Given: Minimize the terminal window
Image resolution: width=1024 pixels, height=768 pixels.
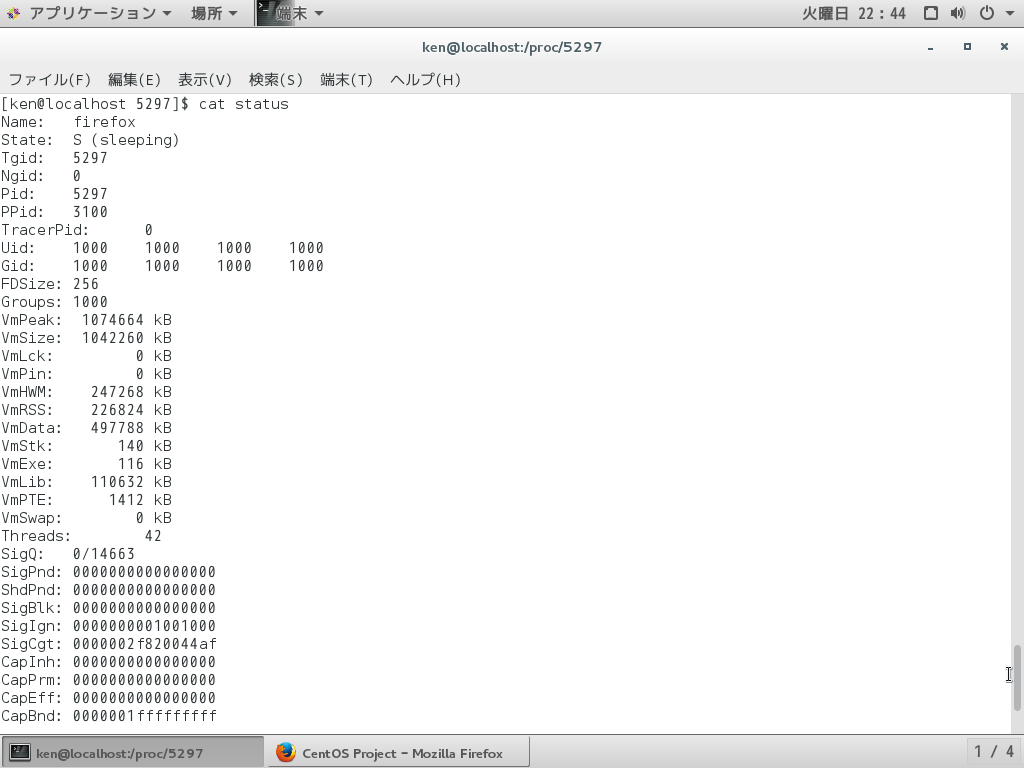Looking at the screenshot, I should tap(930, 47).
